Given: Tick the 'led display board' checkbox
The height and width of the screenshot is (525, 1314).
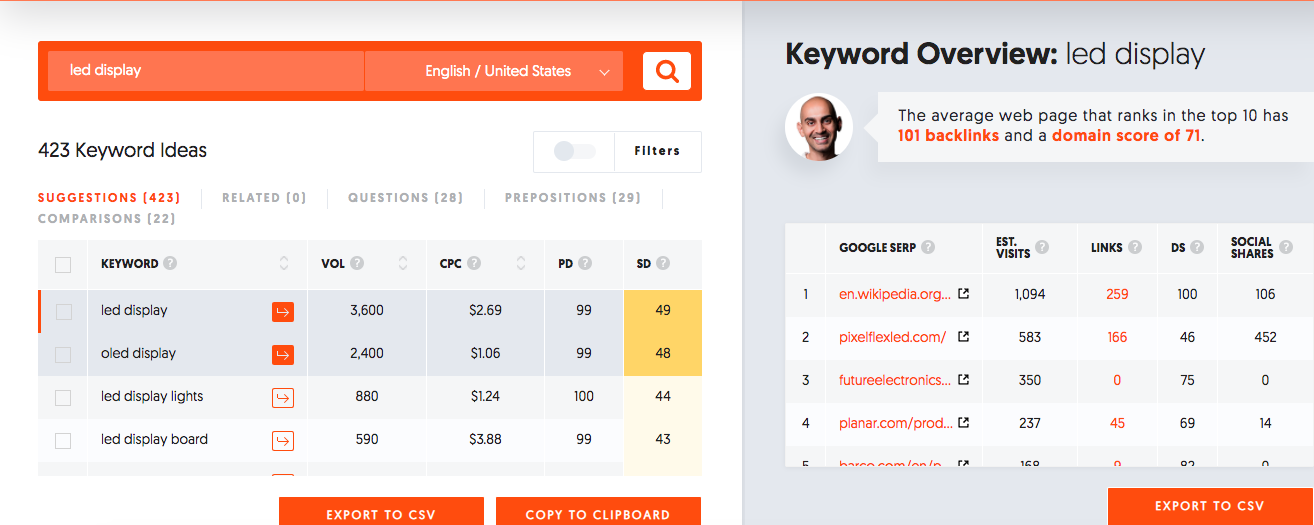Looking at the screenshot, I should click(63, 441).
